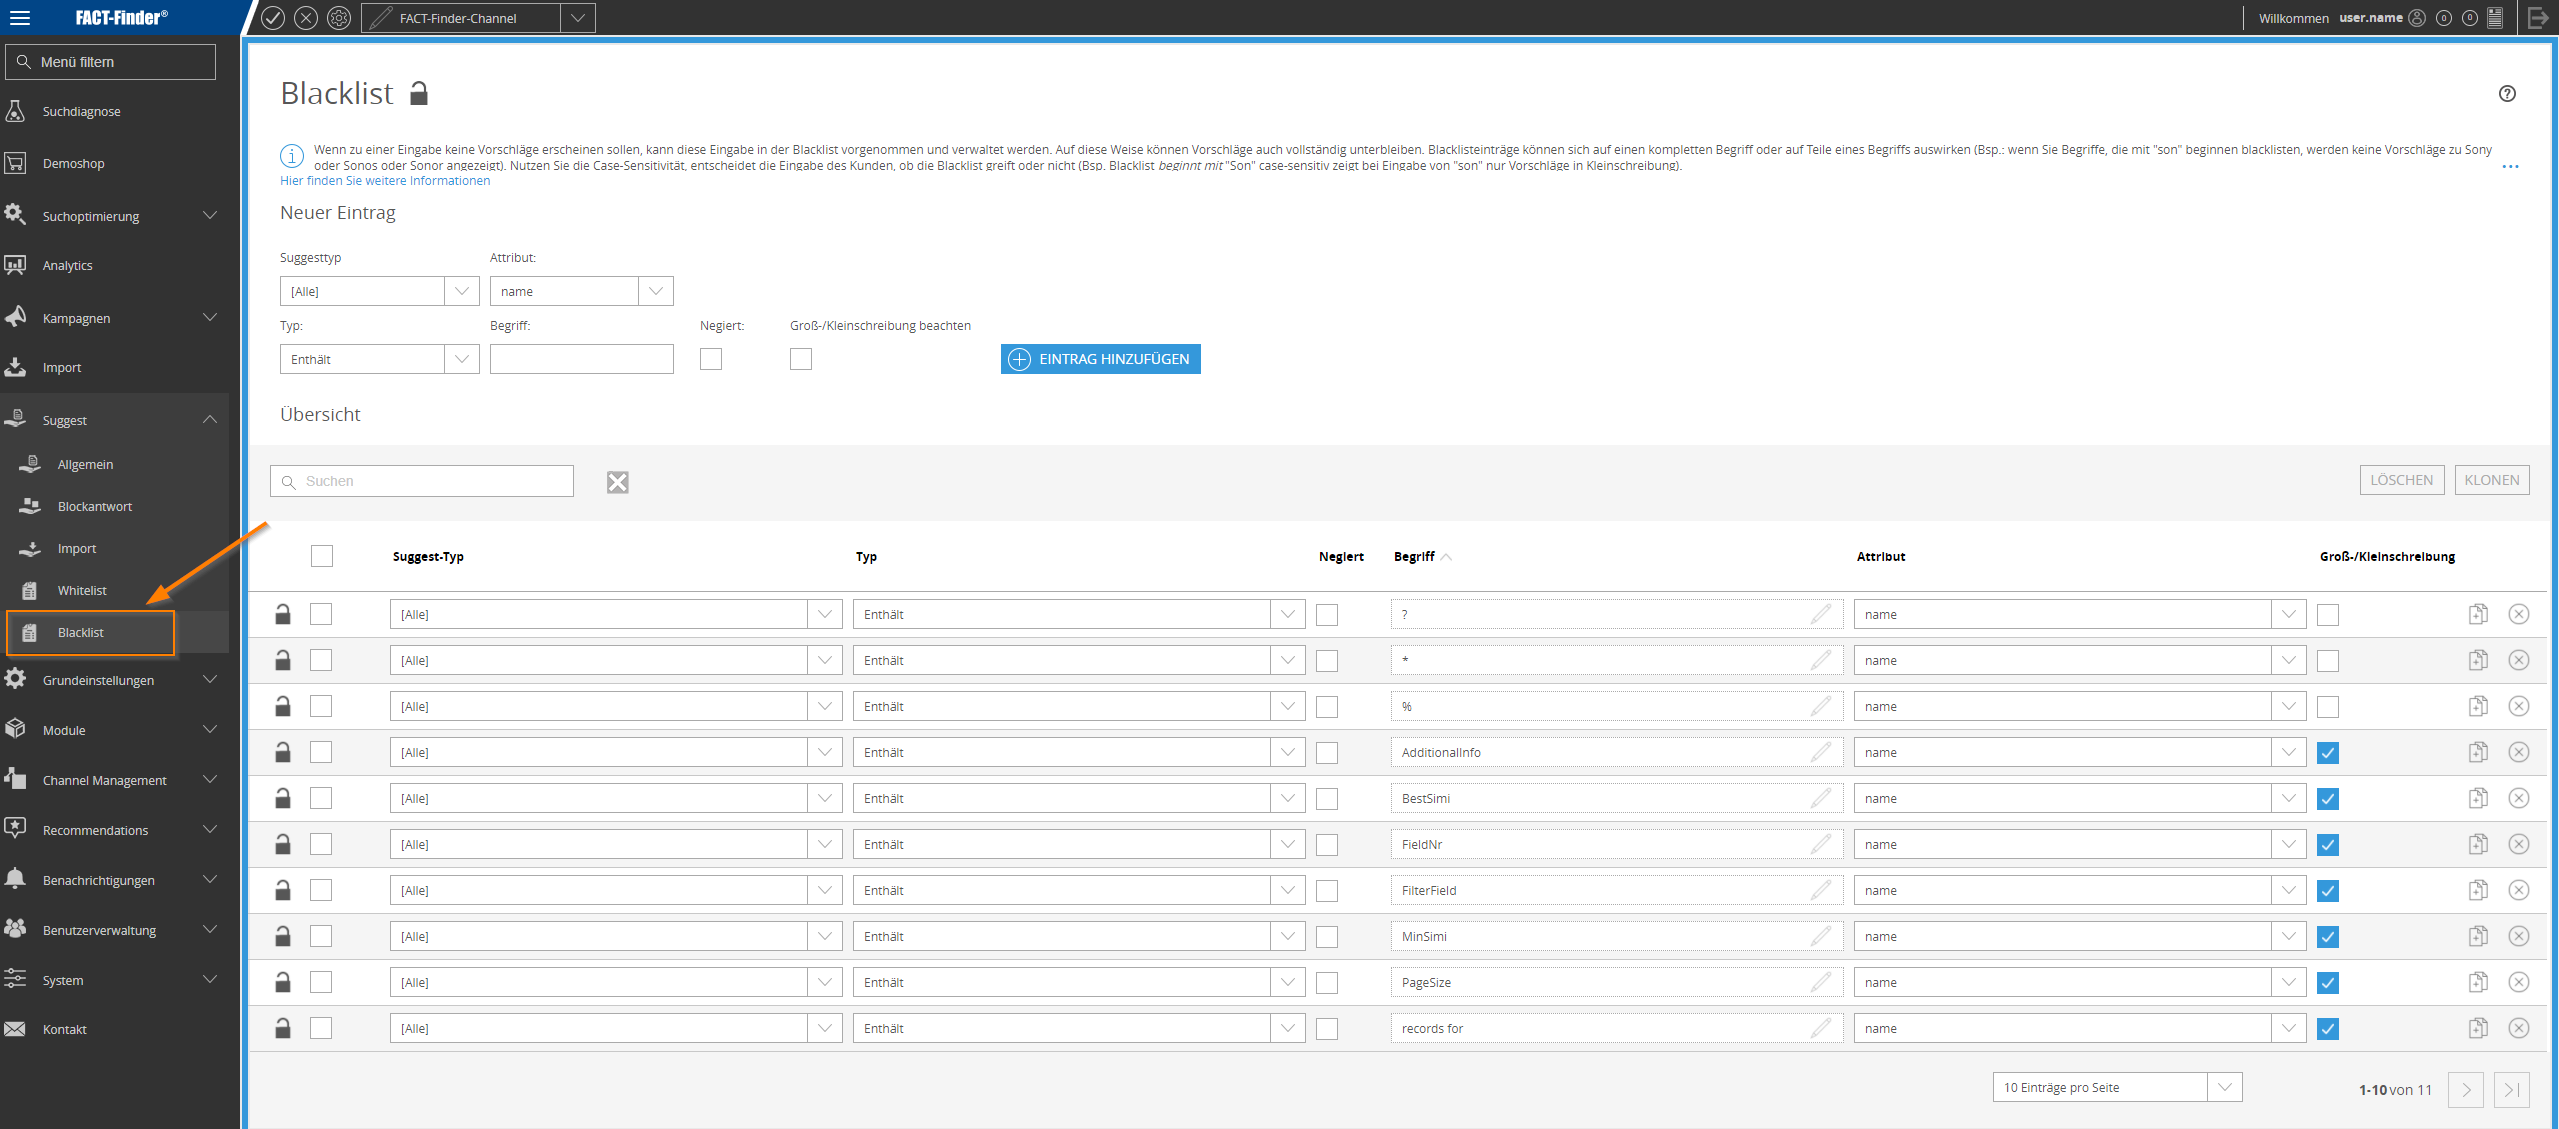Expand info text via three dots icon
This screenshot has width=2559, height=1129.
pos(2510,167)
